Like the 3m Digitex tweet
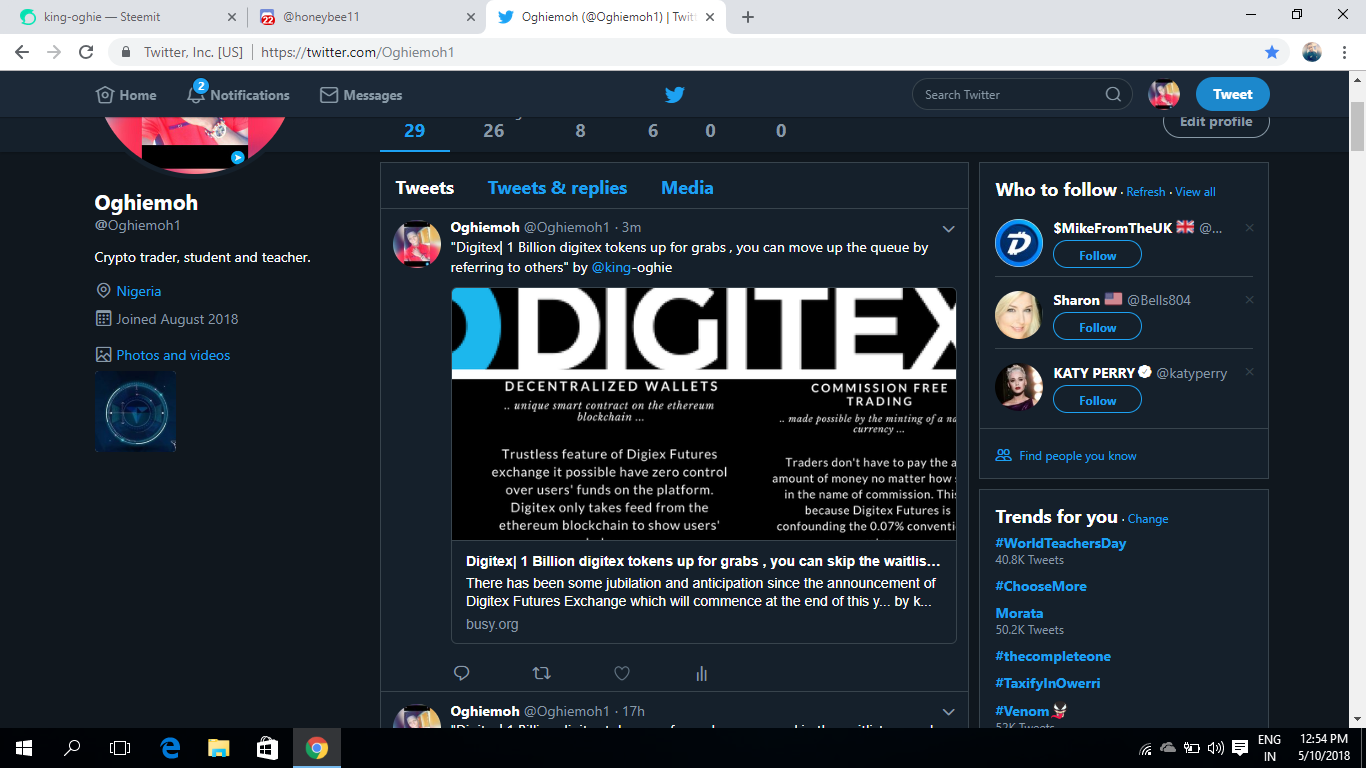Screen dimensions: 1366x768 tap(621, 673)
